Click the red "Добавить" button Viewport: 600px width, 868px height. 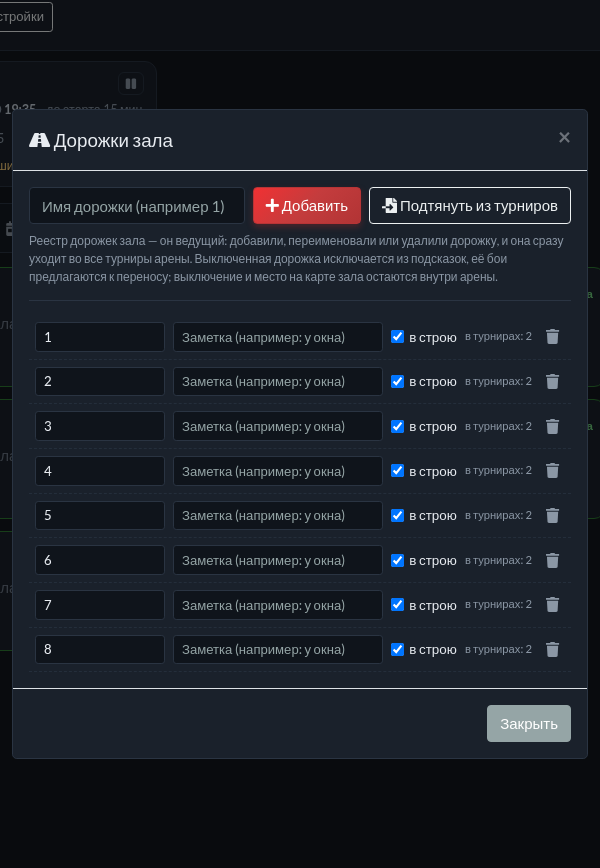click(307, 205)
